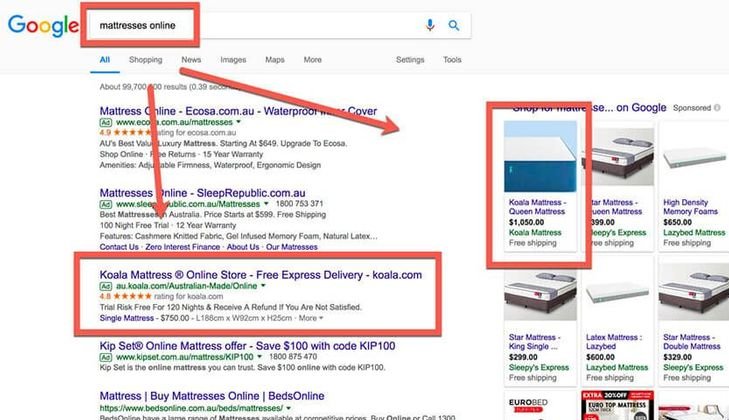Click the Latex Mattress Lazybed product image

pyautogui.click(x=618, y=292)
